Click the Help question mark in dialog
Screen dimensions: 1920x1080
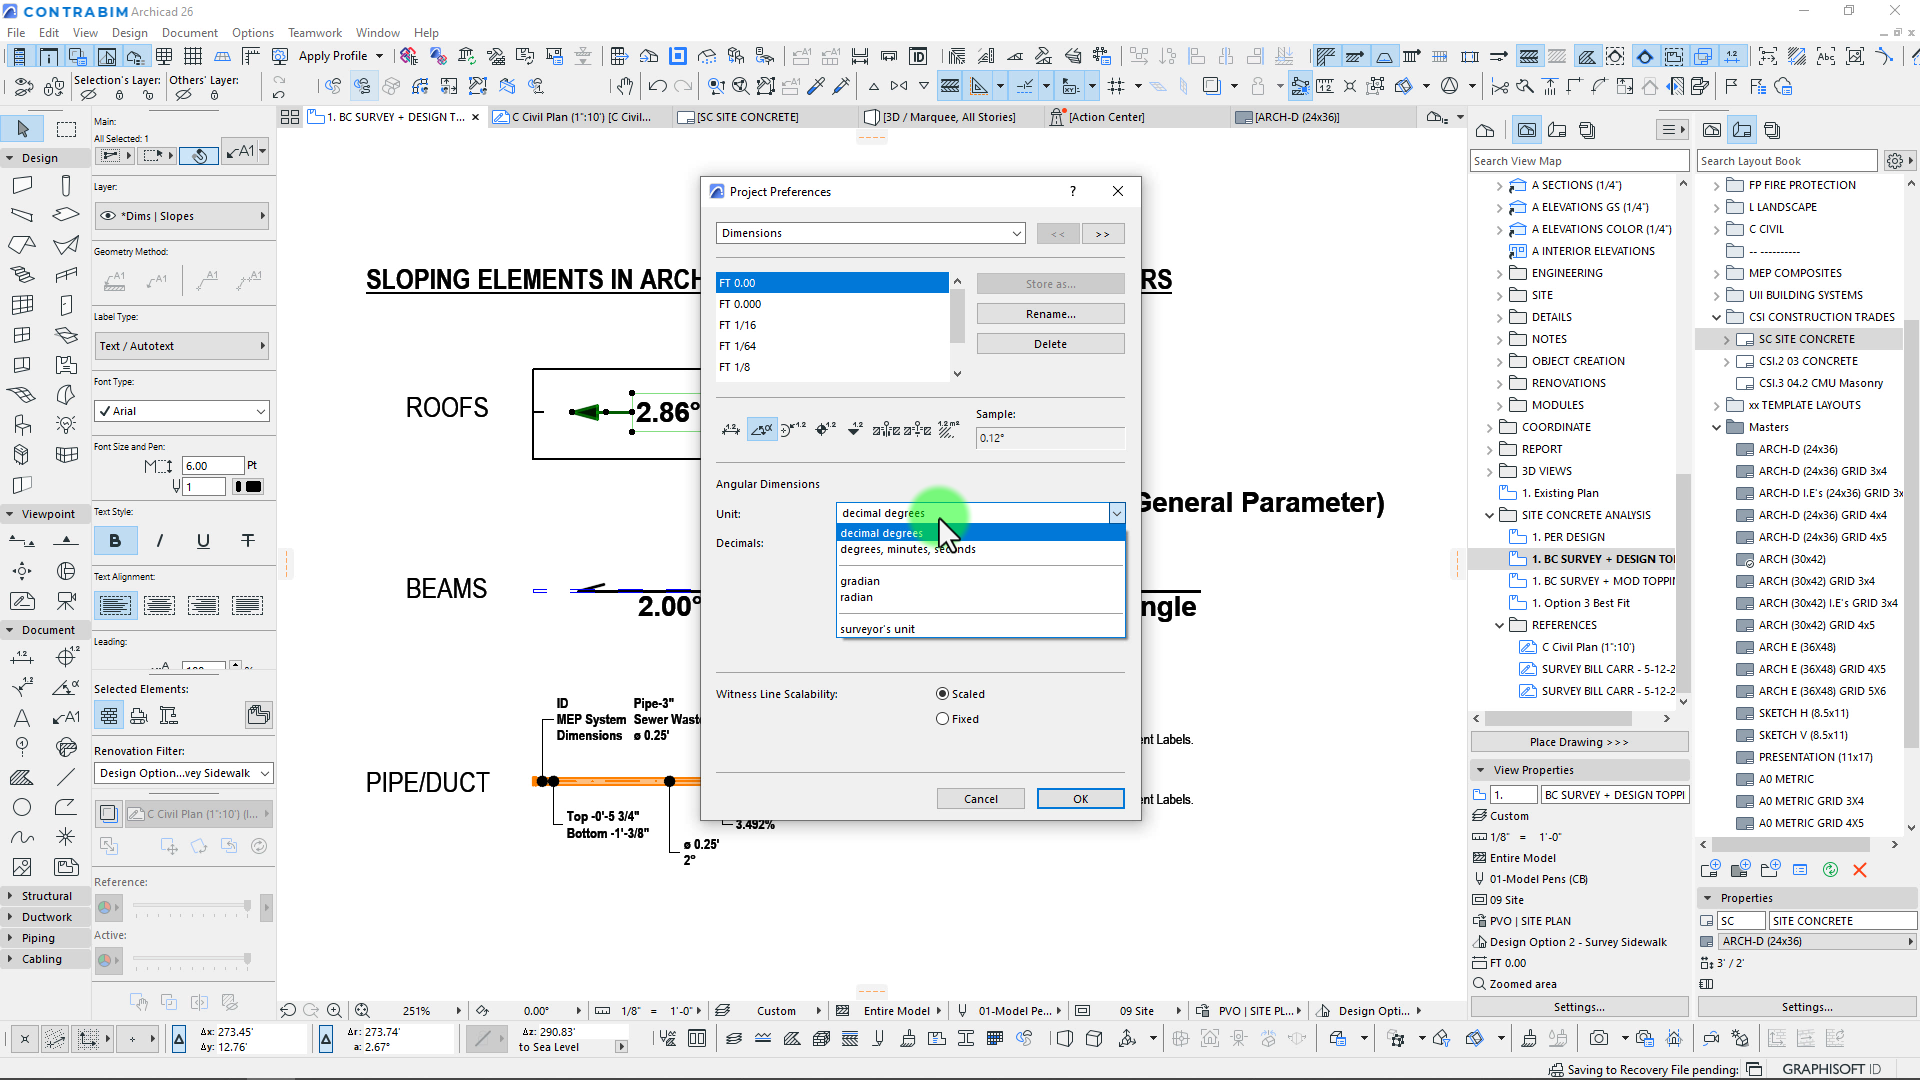(x=1073, y=191)
